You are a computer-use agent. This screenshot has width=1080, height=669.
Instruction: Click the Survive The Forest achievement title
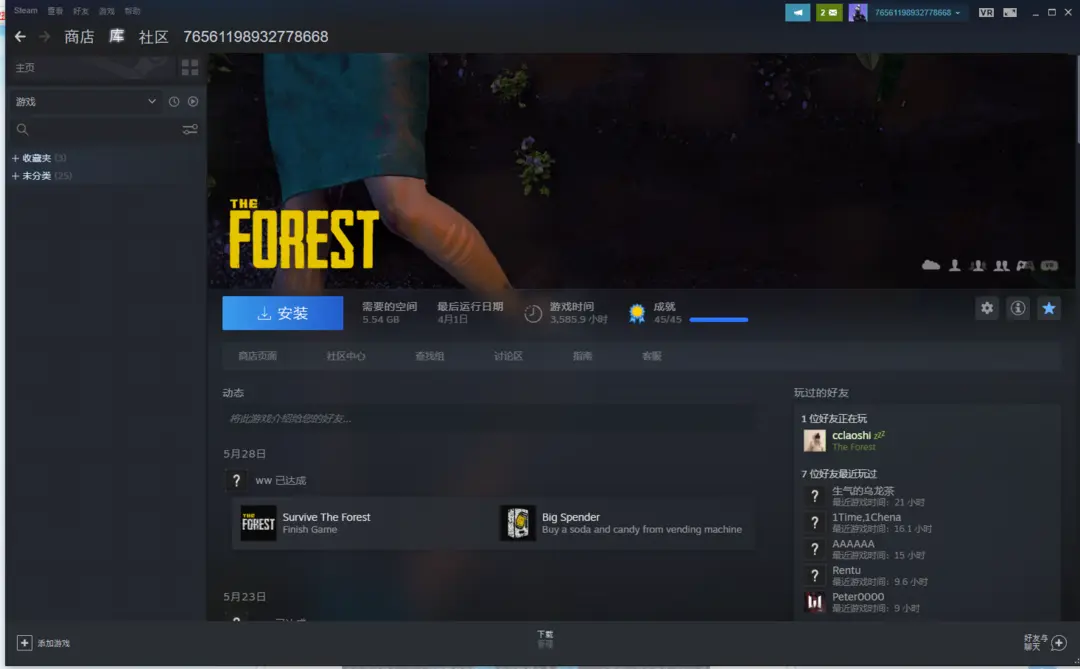[326, 517]
